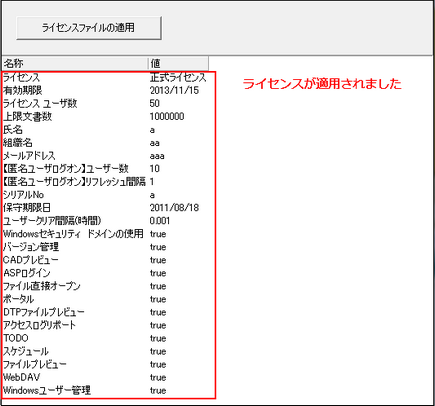Select the 'ASPログイン' row name
Image resolution: width=435 pixels, height=406 pixels.
coord(27,273)
